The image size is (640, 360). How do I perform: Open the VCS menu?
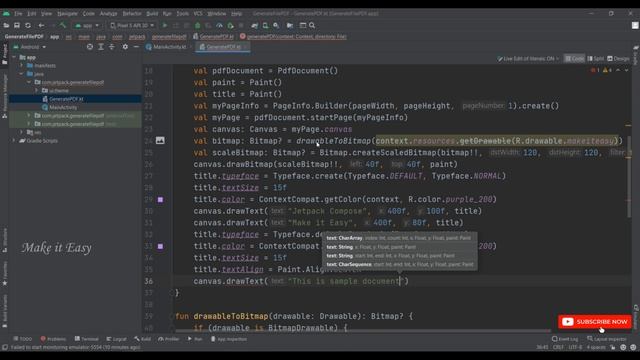198,13
